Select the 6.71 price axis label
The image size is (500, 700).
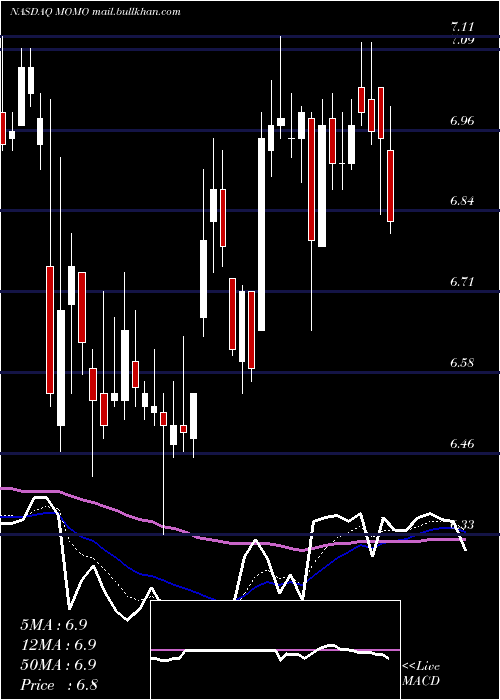pyautogui.click(x=462, y=282)
